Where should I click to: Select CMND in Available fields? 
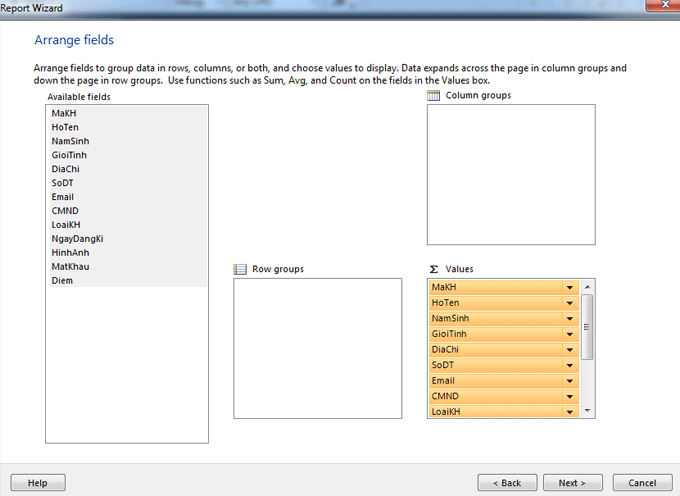128,211
